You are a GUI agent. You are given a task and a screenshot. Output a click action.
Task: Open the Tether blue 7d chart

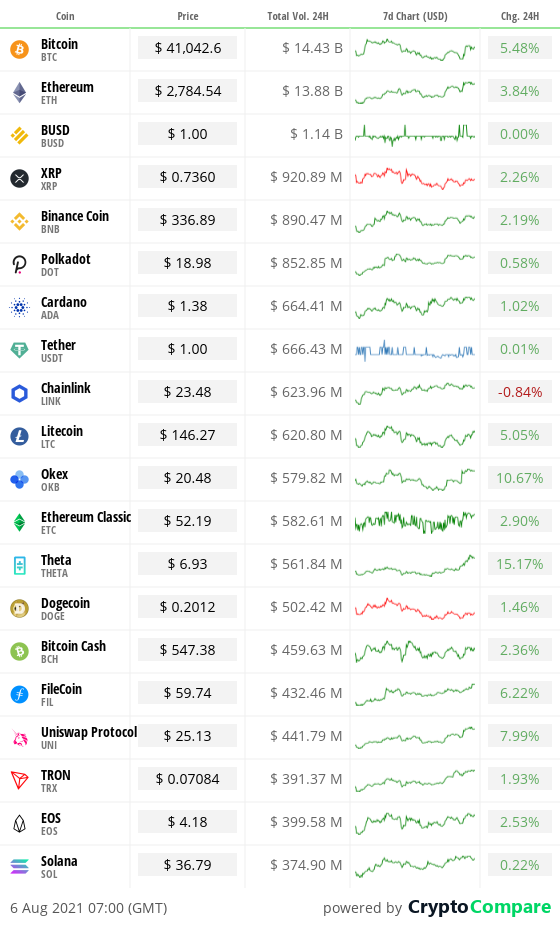(415, 350)
